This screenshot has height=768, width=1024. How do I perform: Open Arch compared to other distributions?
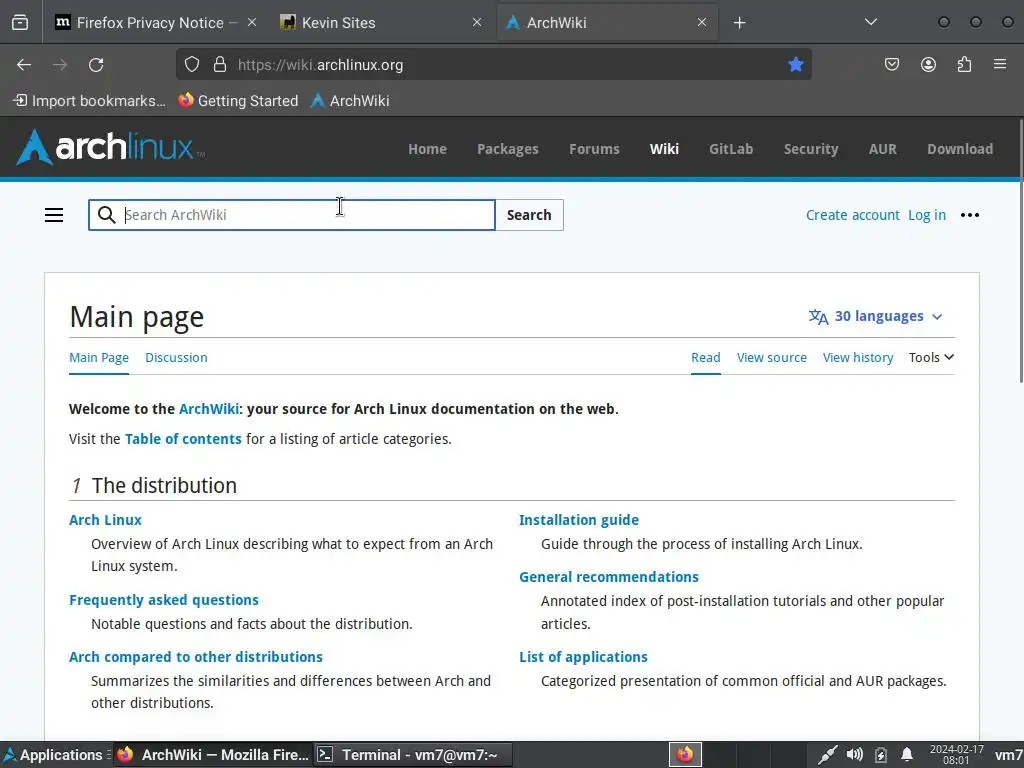pyautogui.click(x=196, y=656)
